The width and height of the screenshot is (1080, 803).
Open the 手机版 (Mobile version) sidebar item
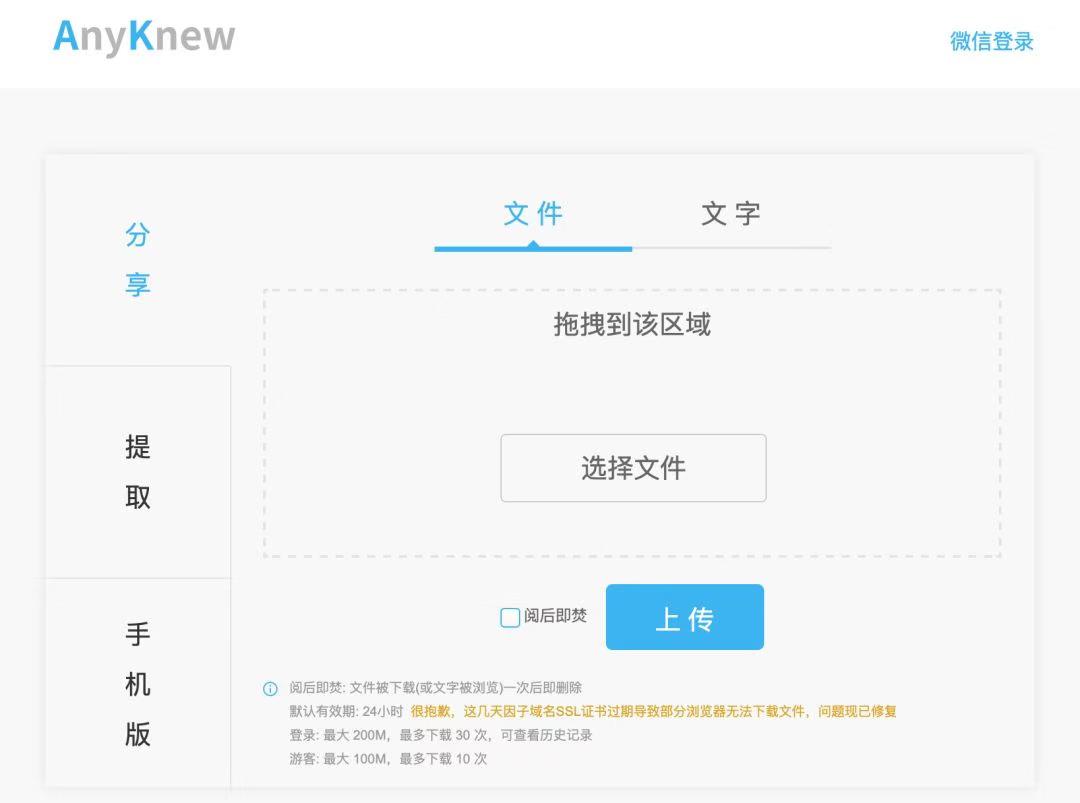click(x=140, y=684)
